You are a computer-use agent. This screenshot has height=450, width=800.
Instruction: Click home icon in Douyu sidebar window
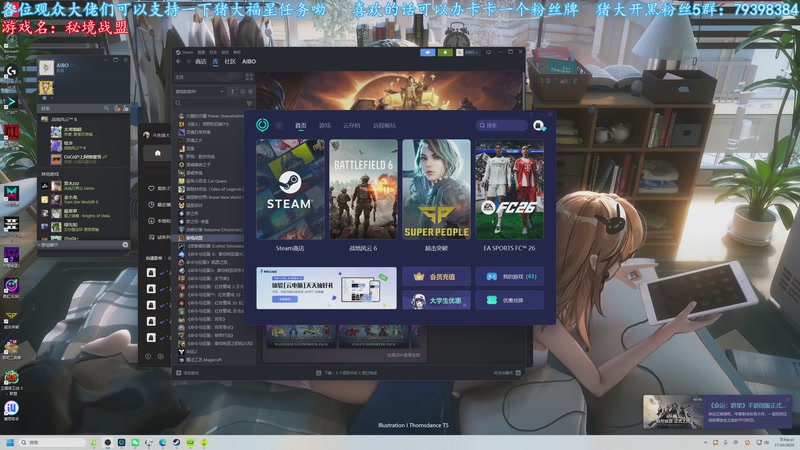tap(158, 154)
